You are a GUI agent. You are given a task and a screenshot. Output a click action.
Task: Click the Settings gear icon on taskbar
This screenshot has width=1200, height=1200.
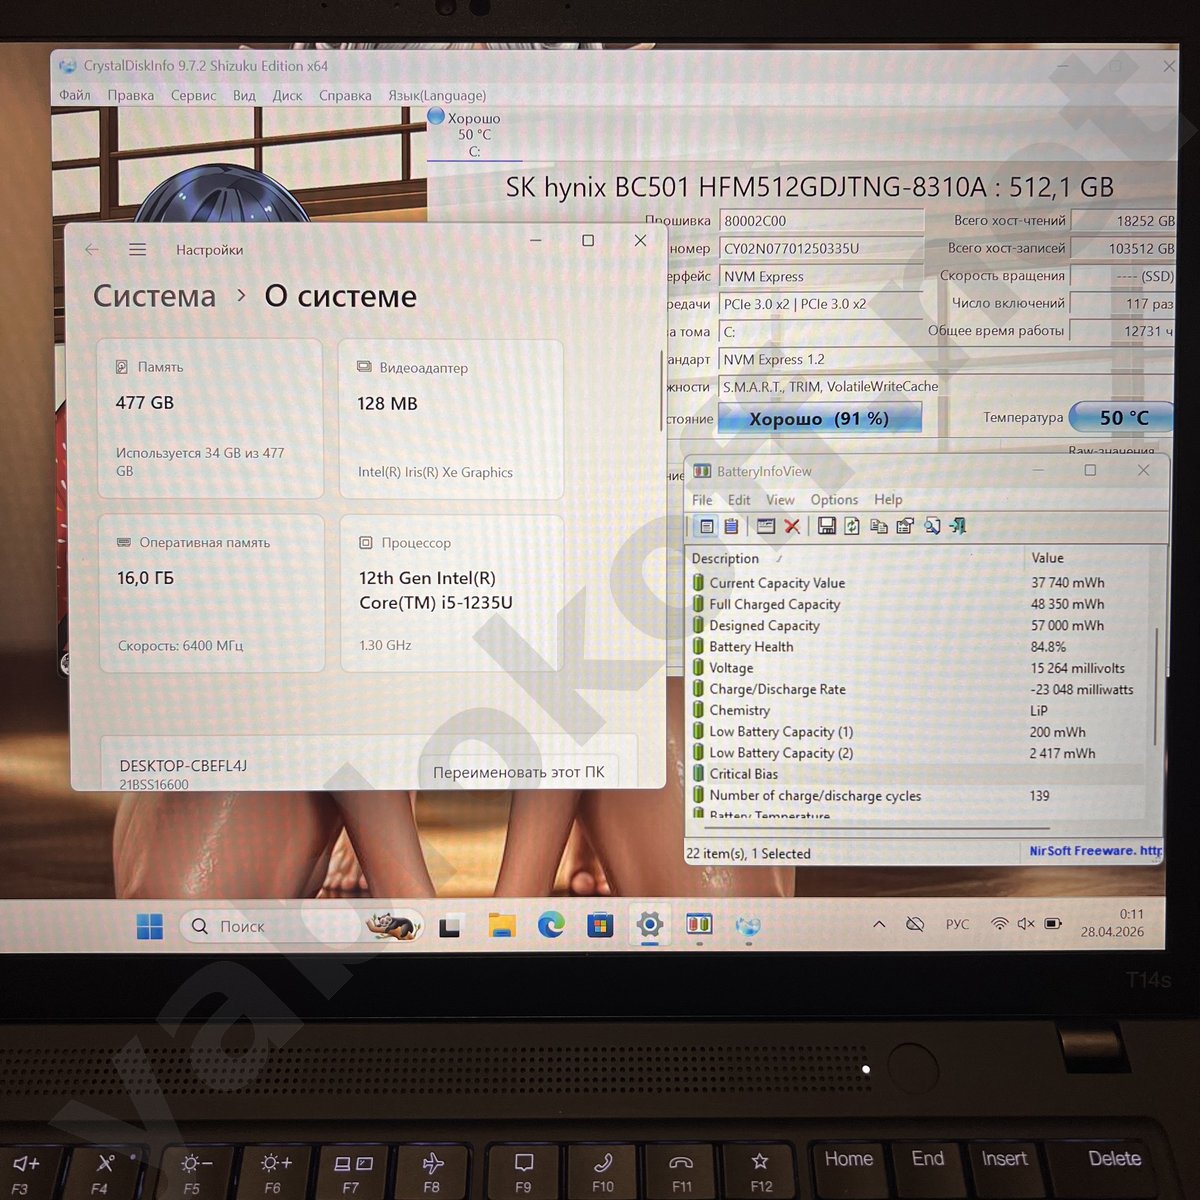pos(650,924)
